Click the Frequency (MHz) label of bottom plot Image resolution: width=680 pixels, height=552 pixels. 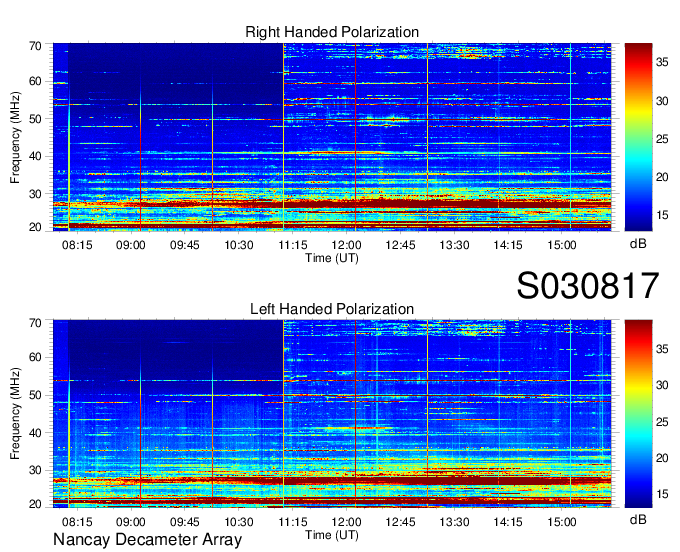point(15,413)
